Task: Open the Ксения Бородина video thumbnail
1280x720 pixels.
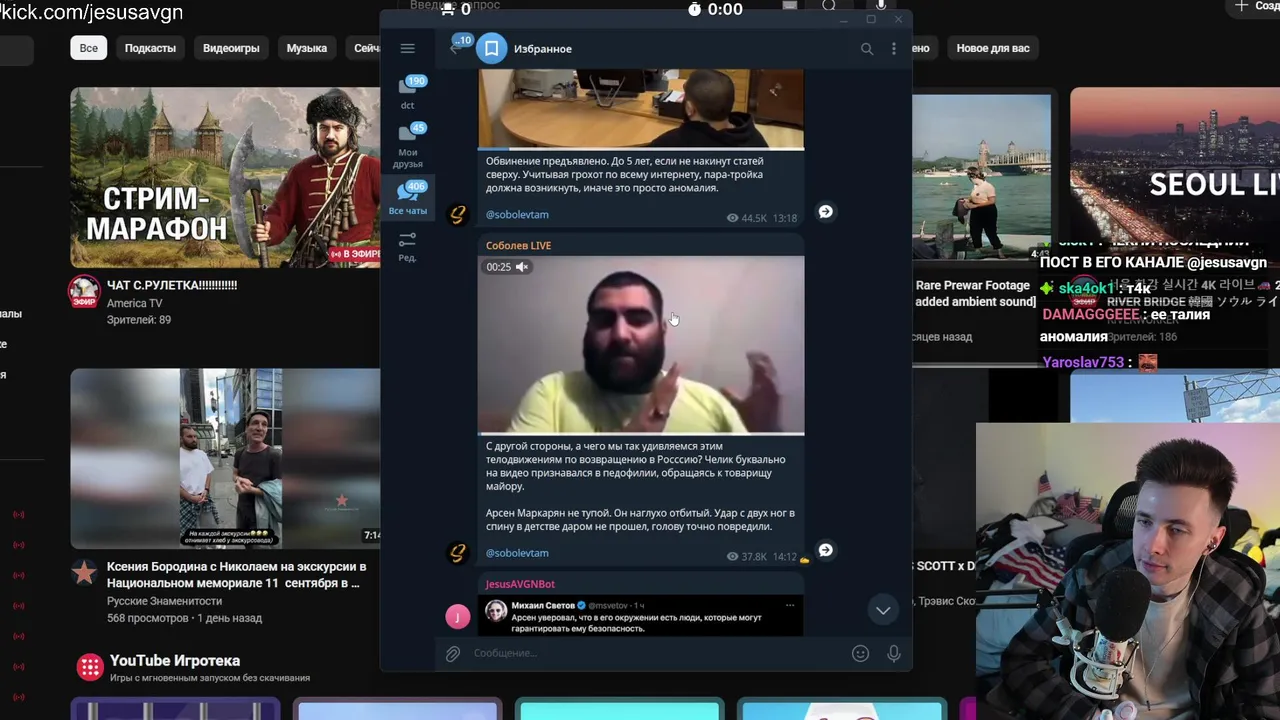Action: (x=225, y=459)
